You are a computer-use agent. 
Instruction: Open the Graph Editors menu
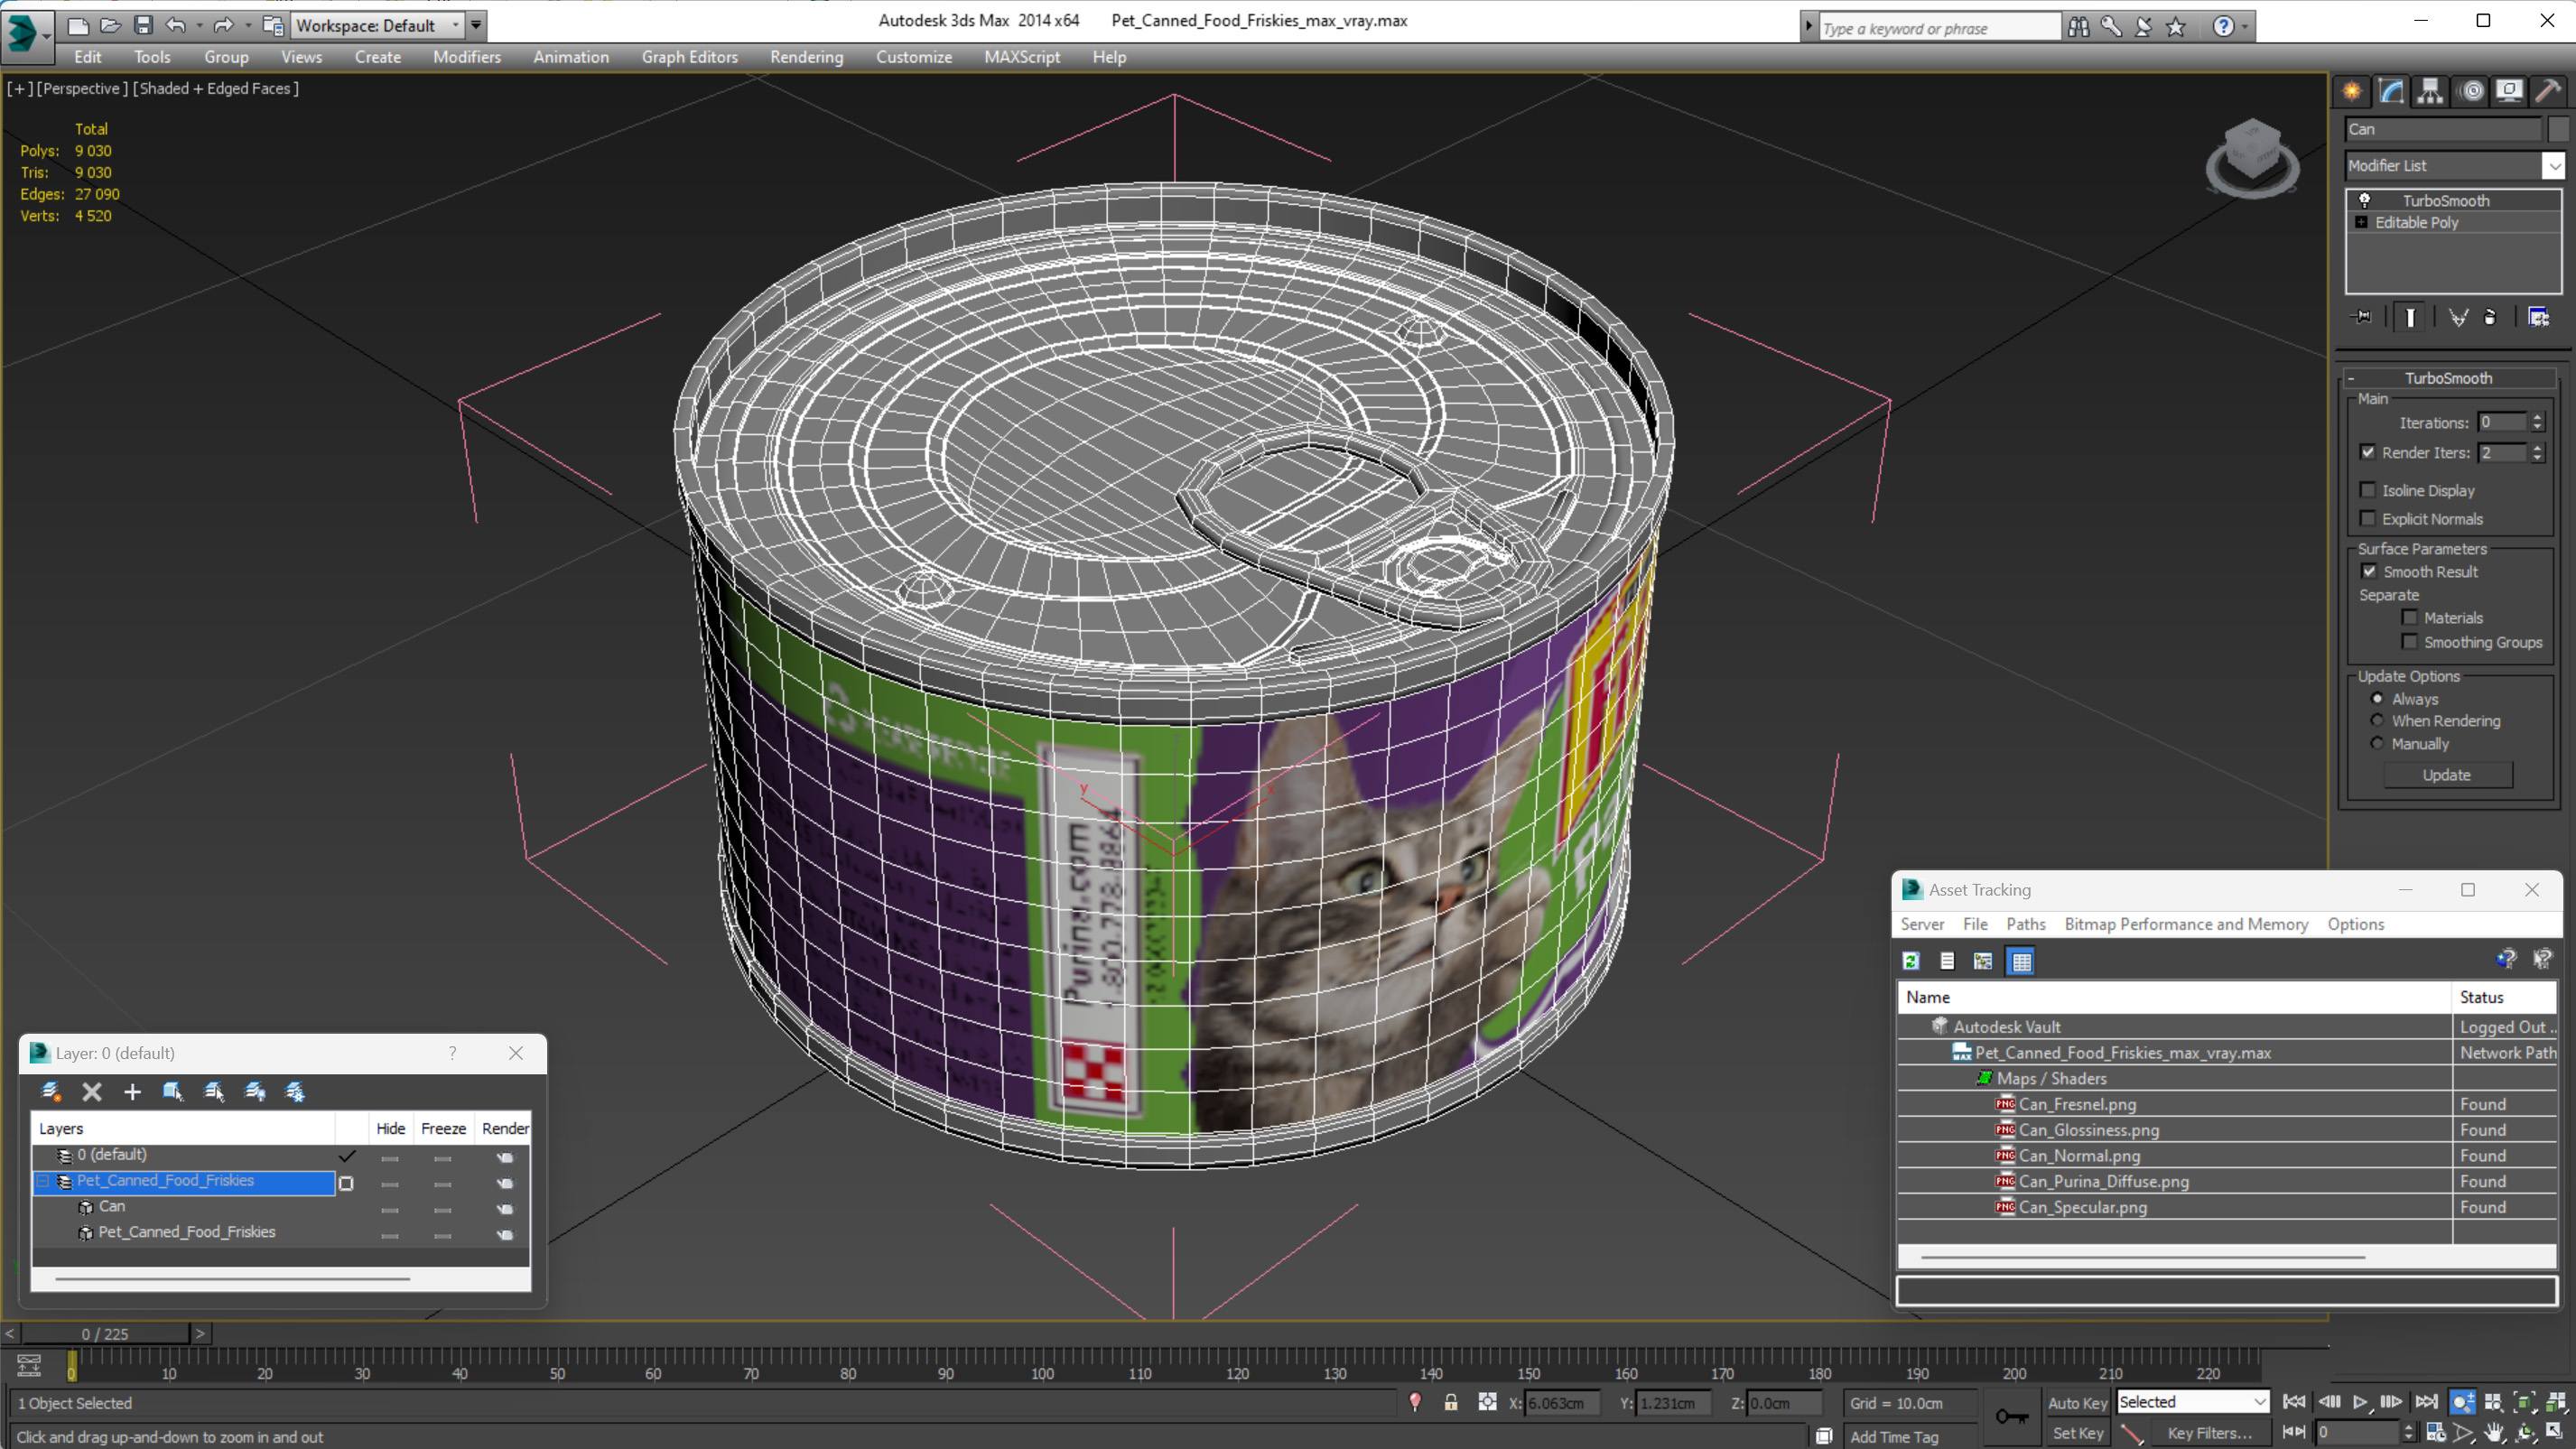coord(689,57)
